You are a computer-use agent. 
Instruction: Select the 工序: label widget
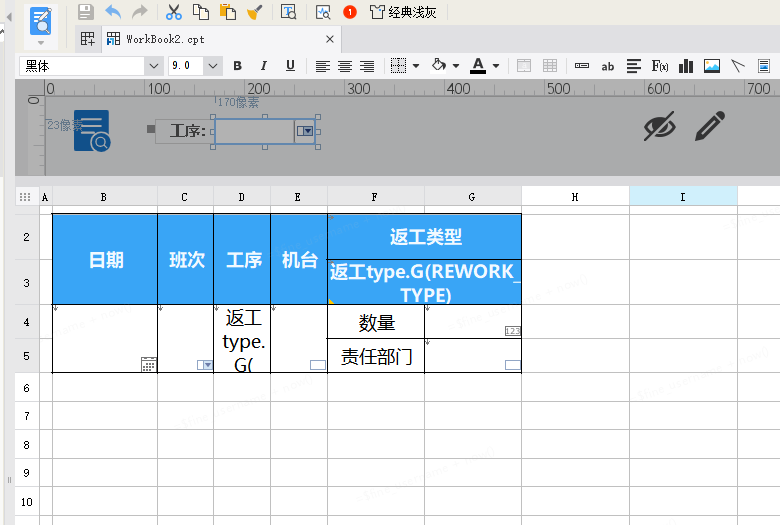pyautogui.click(x=185, y=131)
